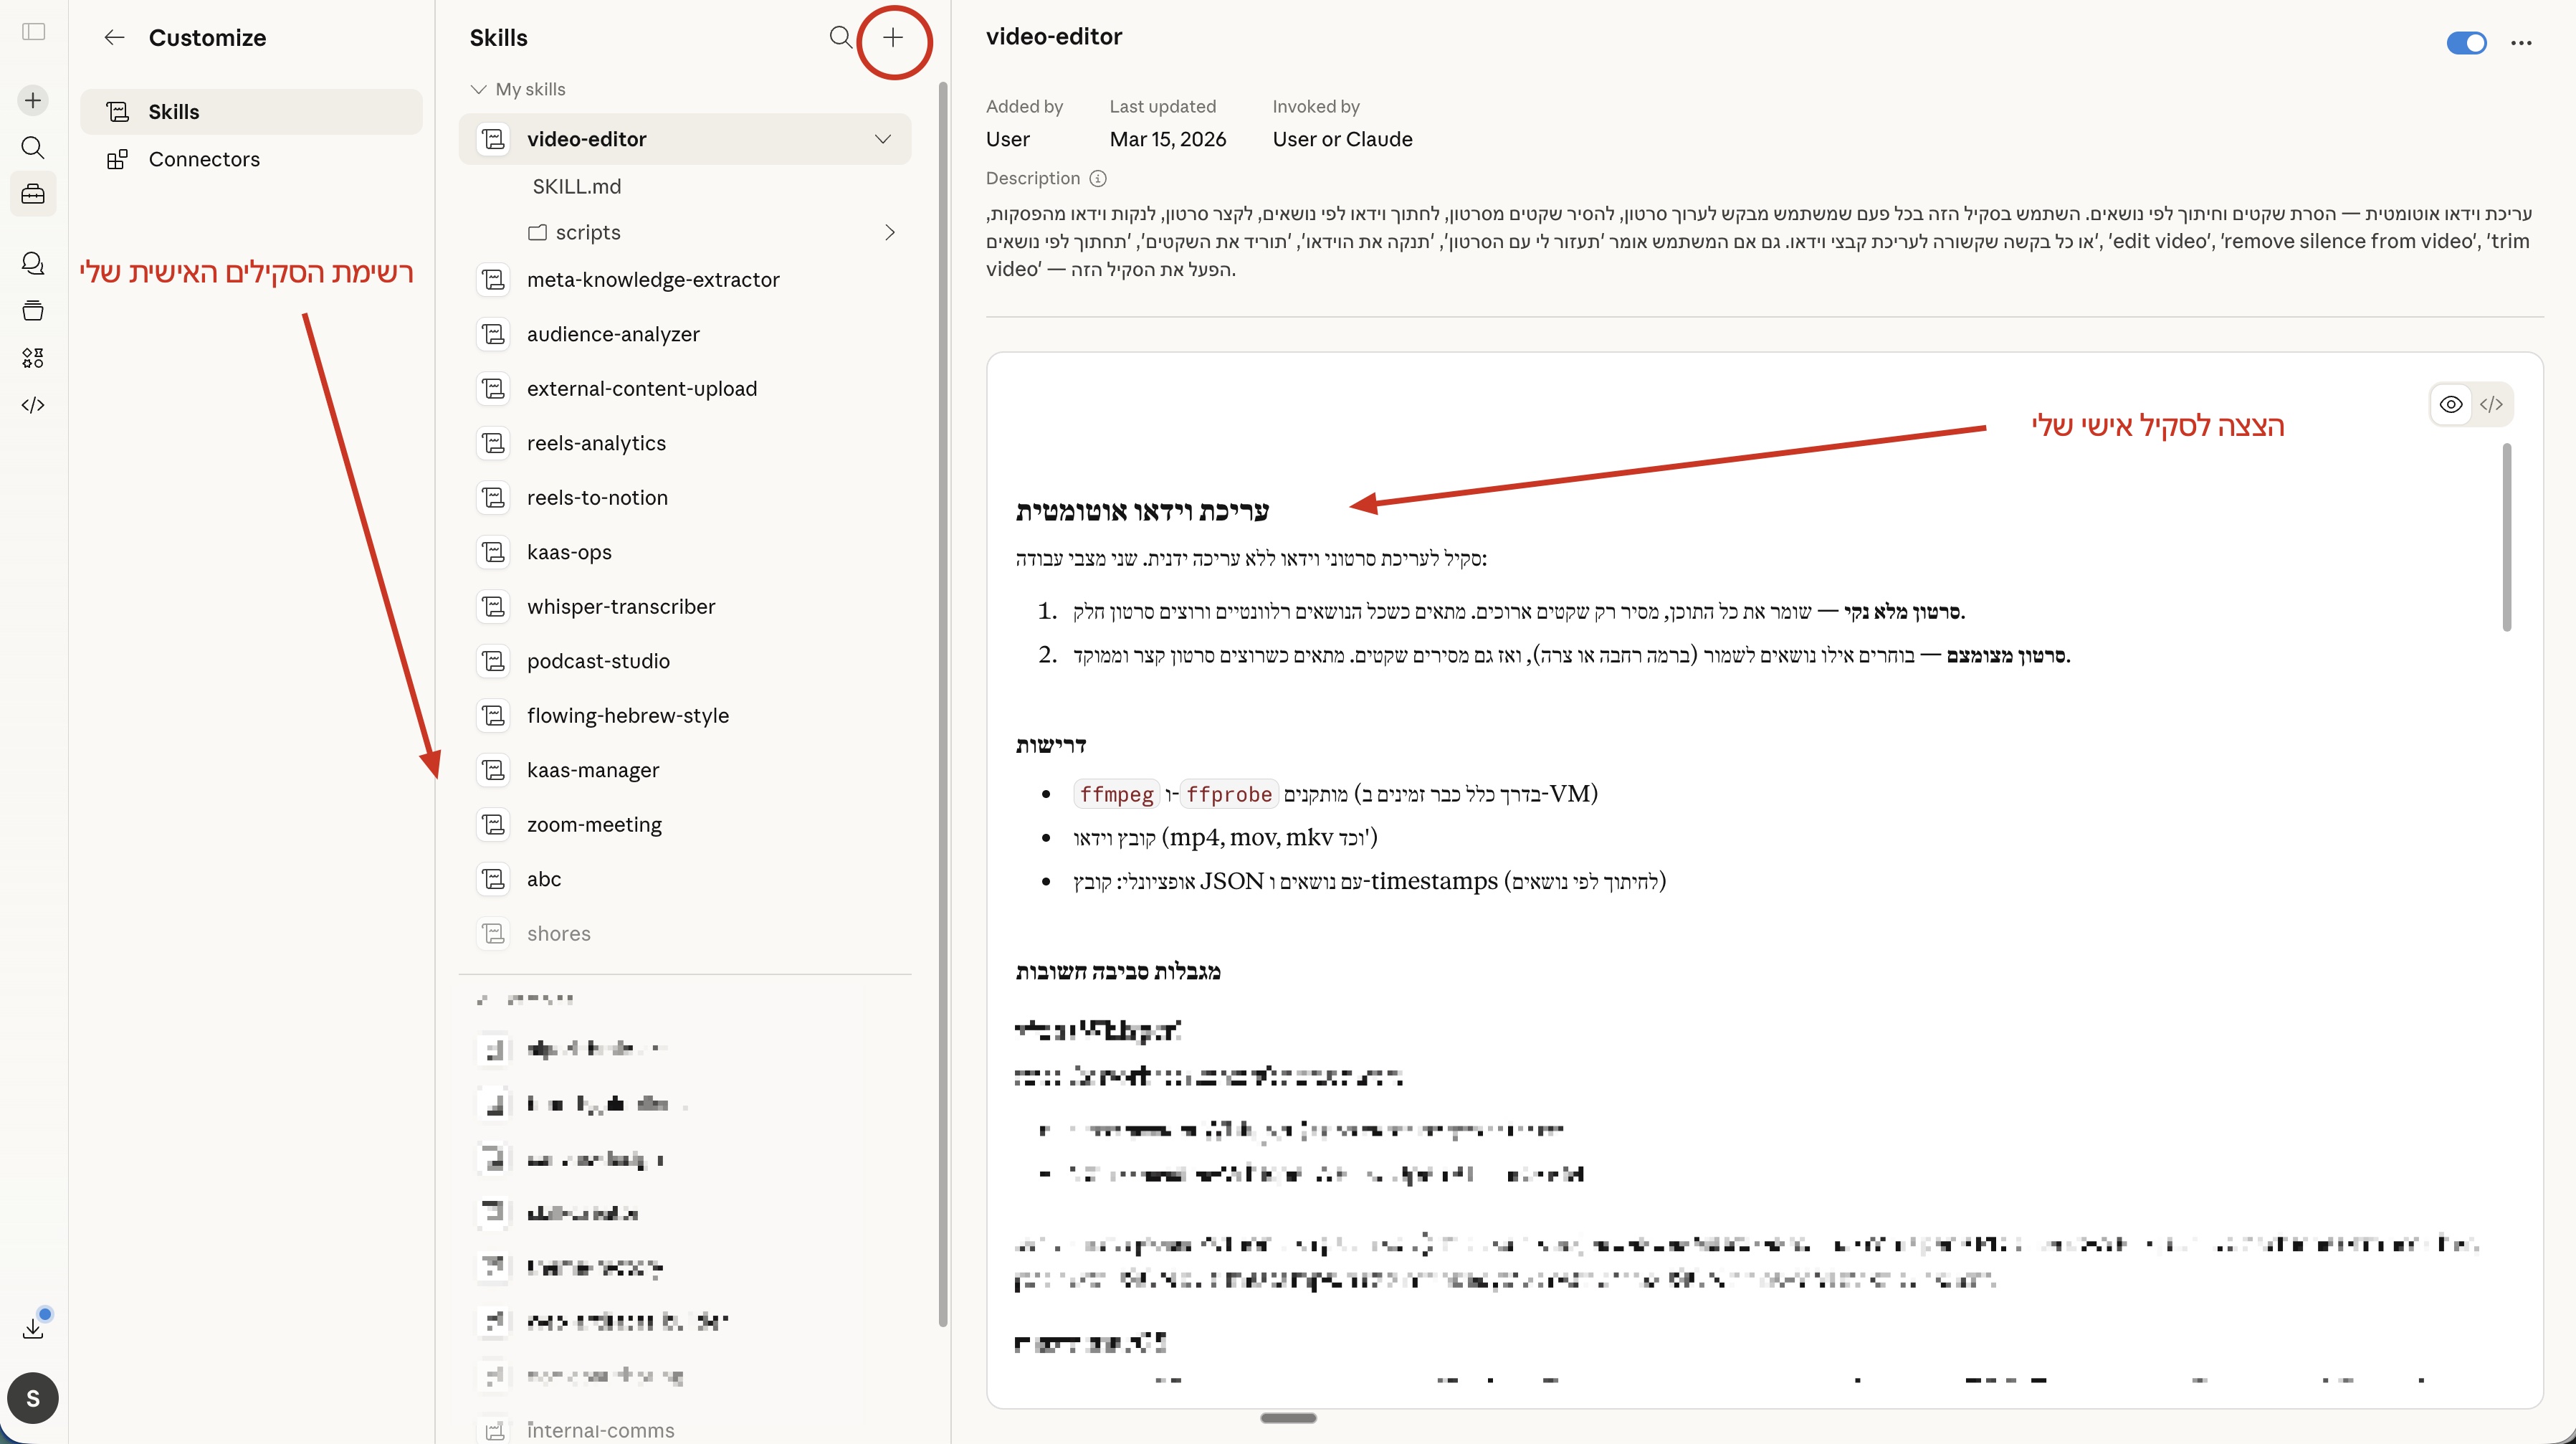The width and height of the screenshot is (2576, 1444).
Task: Open the code icon in left rail
Action: point(33,405)
